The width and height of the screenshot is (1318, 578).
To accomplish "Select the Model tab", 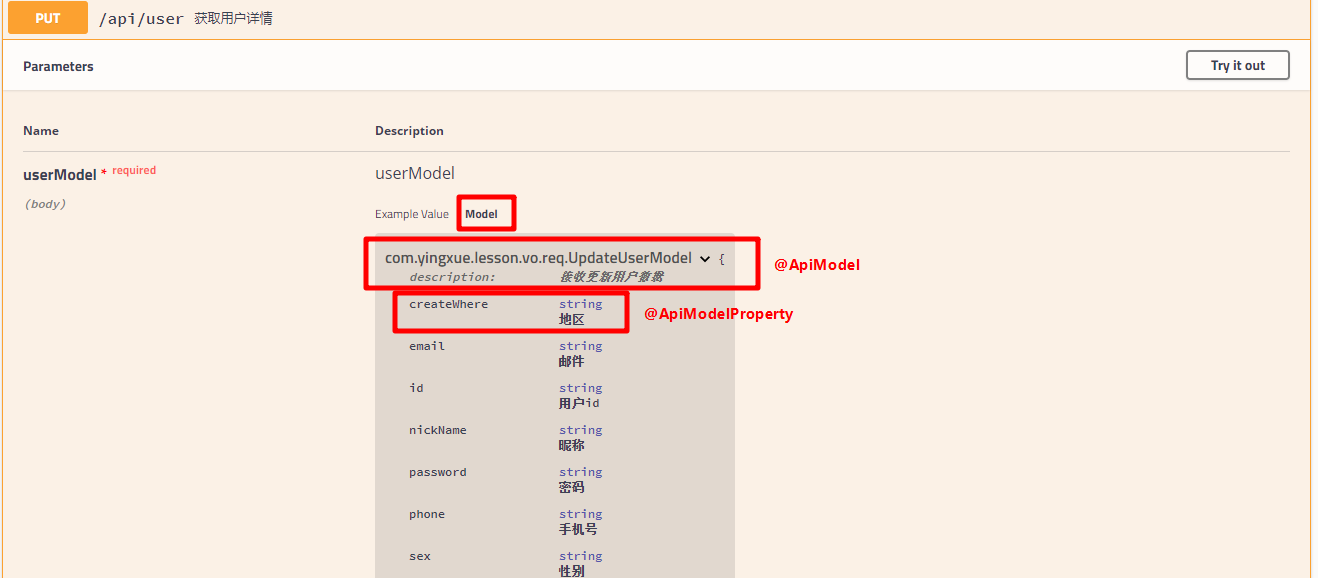I will (486, 212).
